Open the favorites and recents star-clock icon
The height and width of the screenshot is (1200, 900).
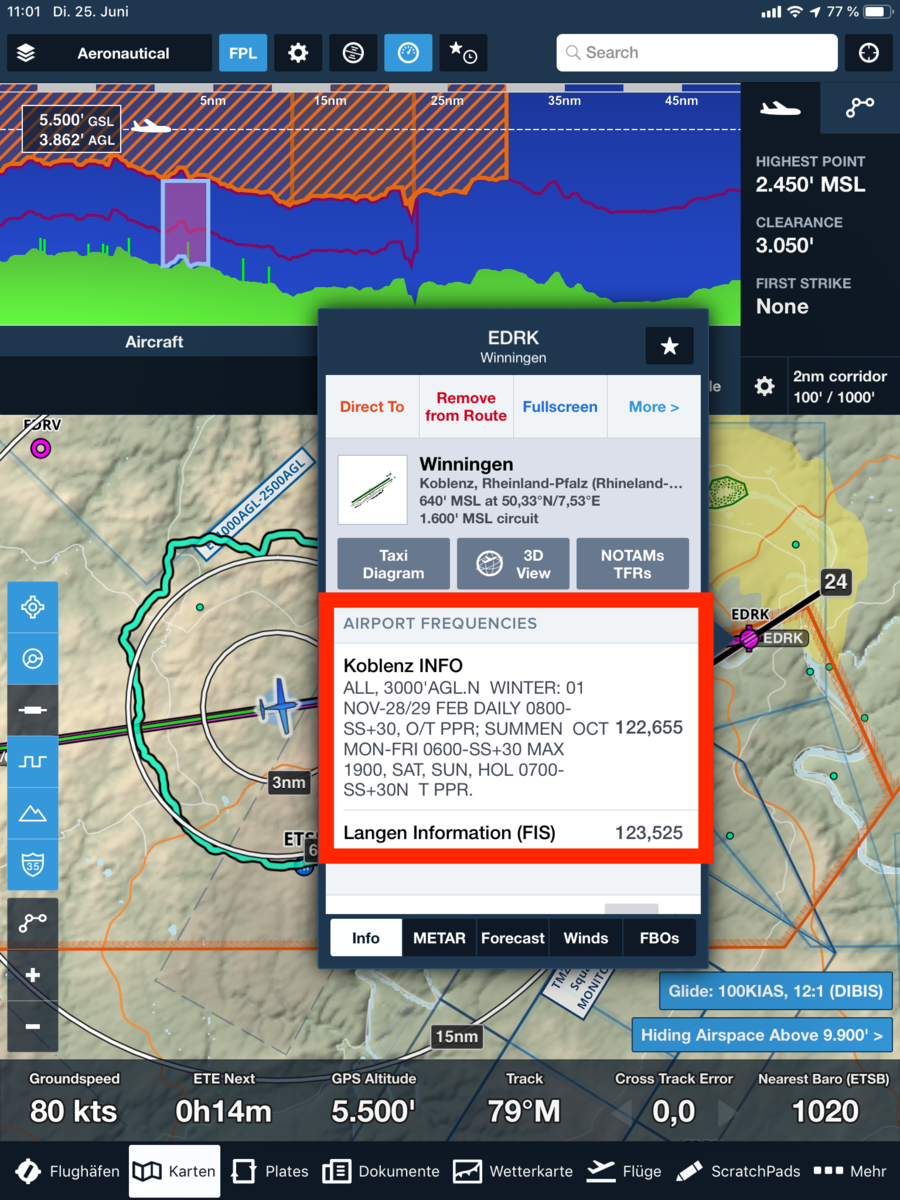(x=462, y=52)
